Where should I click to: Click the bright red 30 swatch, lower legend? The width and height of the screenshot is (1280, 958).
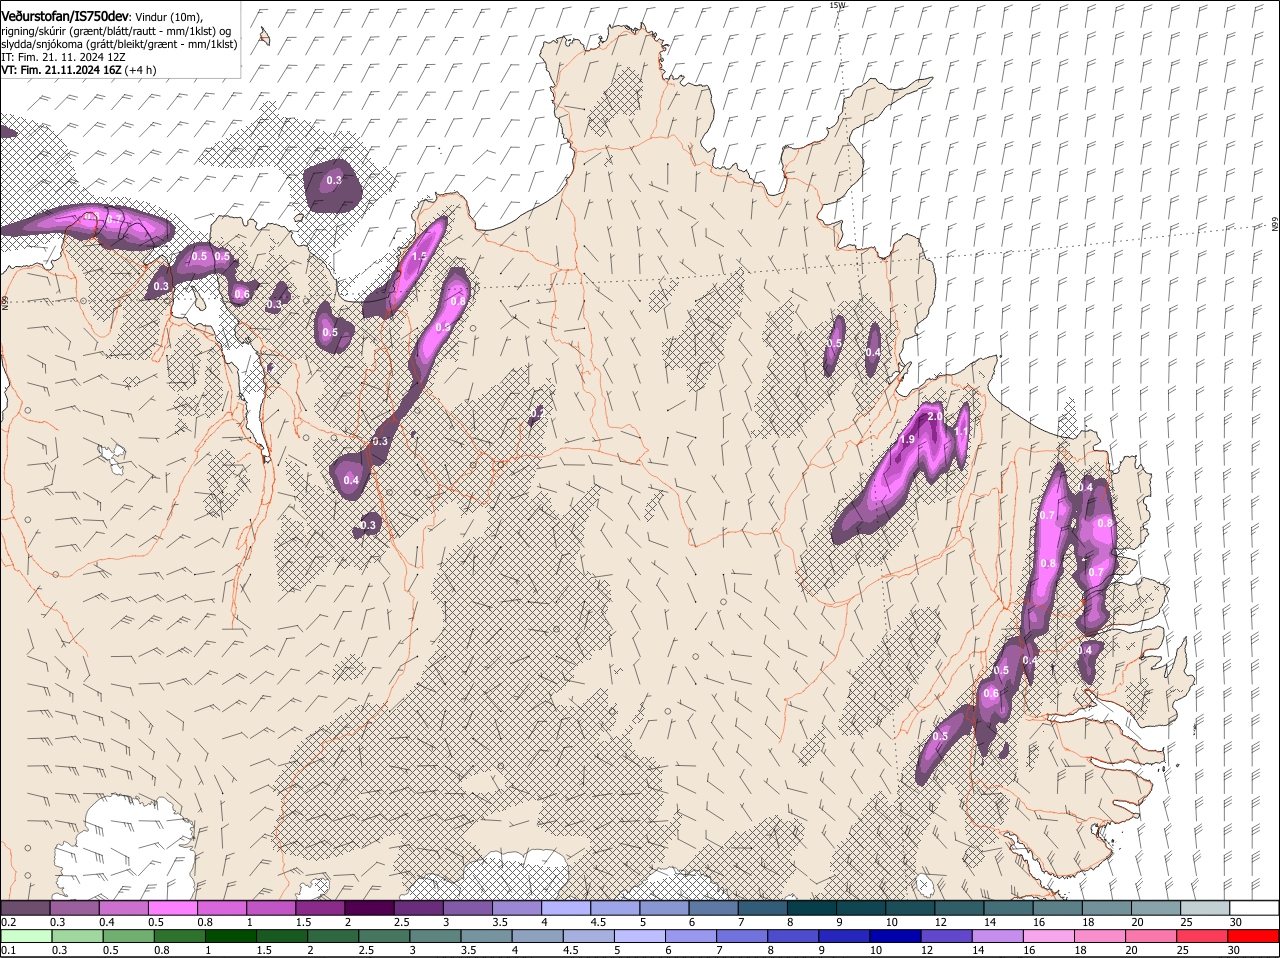point(1254,936)
